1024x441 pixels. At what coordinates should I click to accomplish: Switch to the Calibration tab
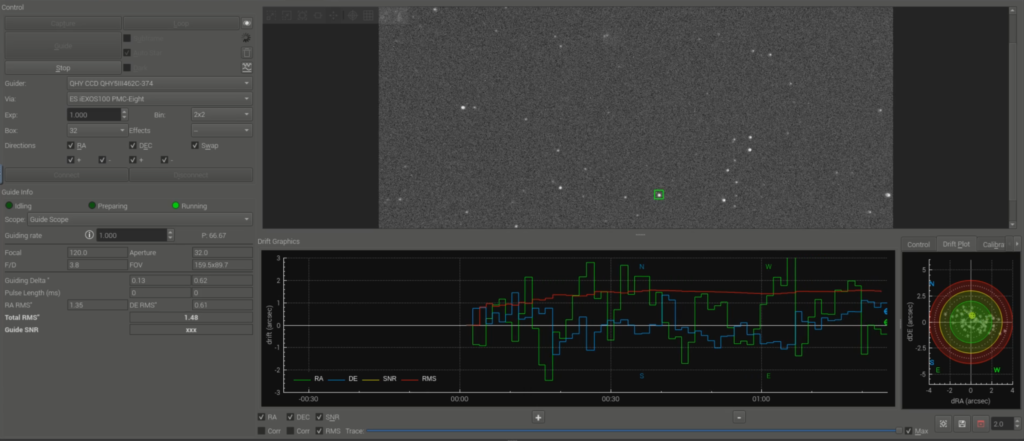(x=993, y=244)
